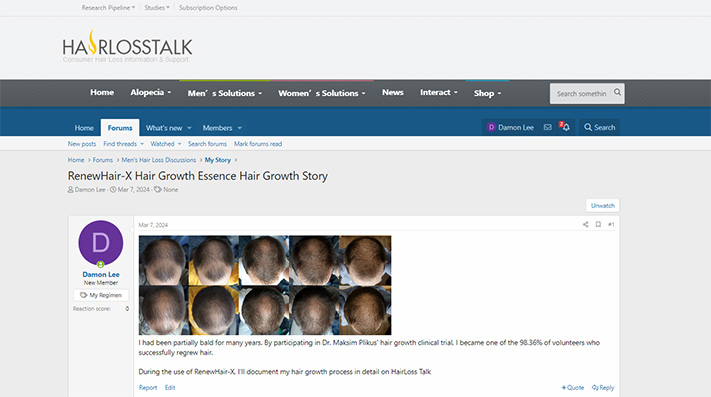Open the inbox envelope icon
The image size is (711, 397).
click(x=547, y=127)
